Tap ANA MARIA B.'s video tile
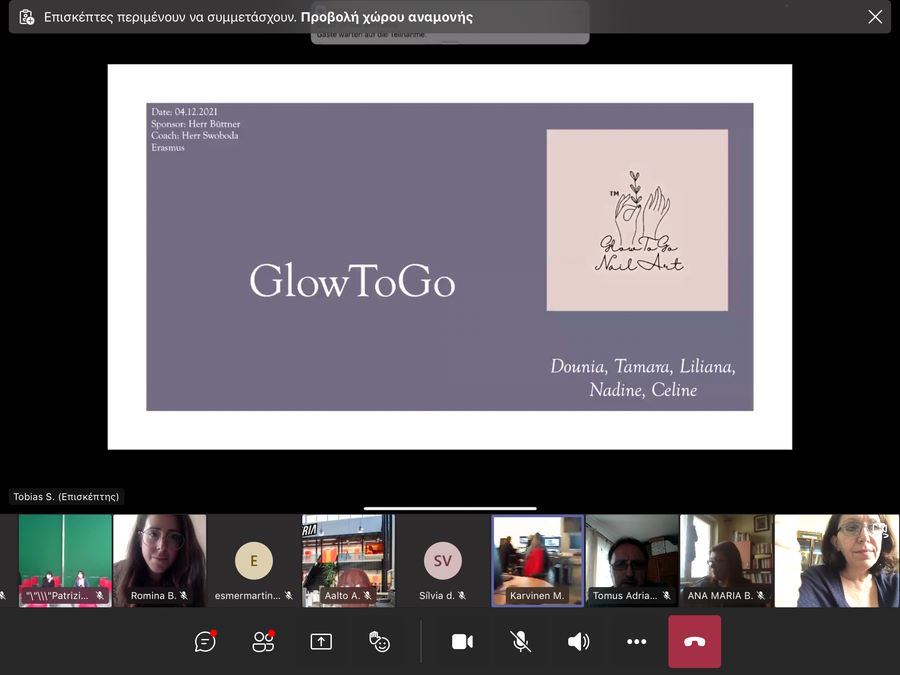900x675 pixels. click(726, 560)
